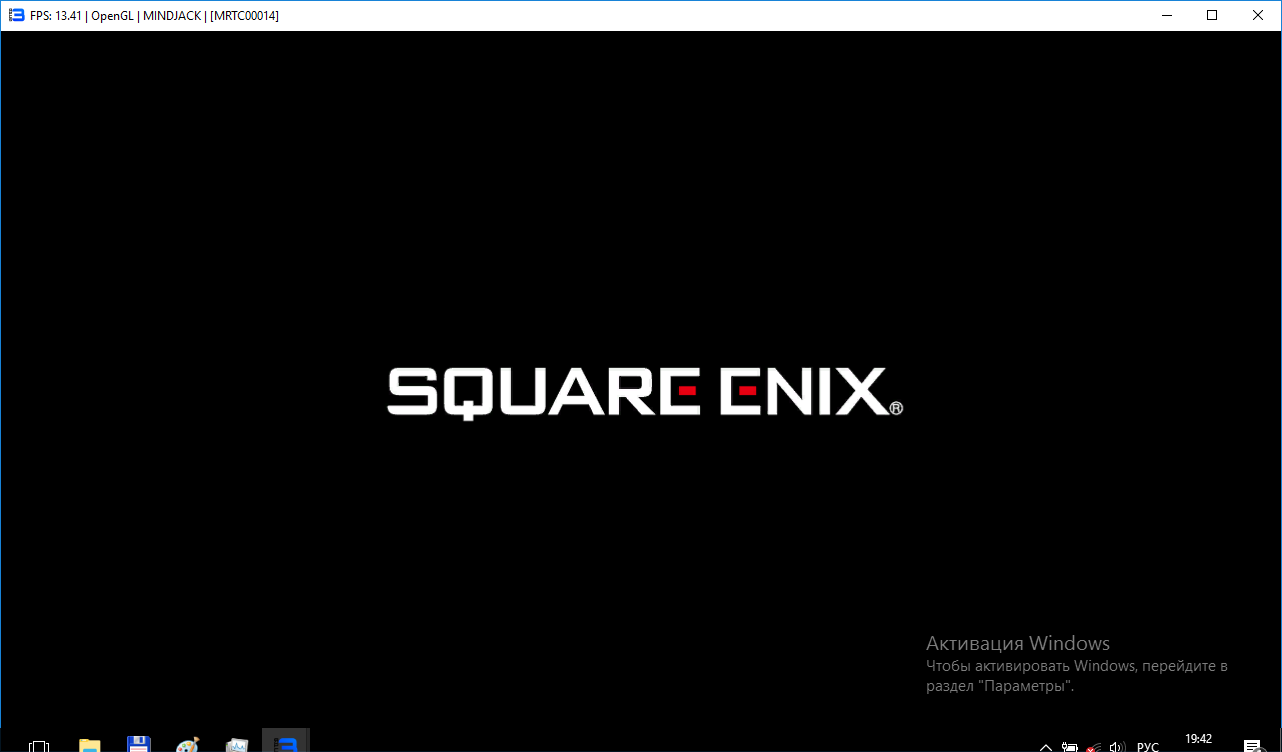Click the floppy disk icon in the taskbar
The width and height of the screenshot is (1282, 752).
coord(139,745)
